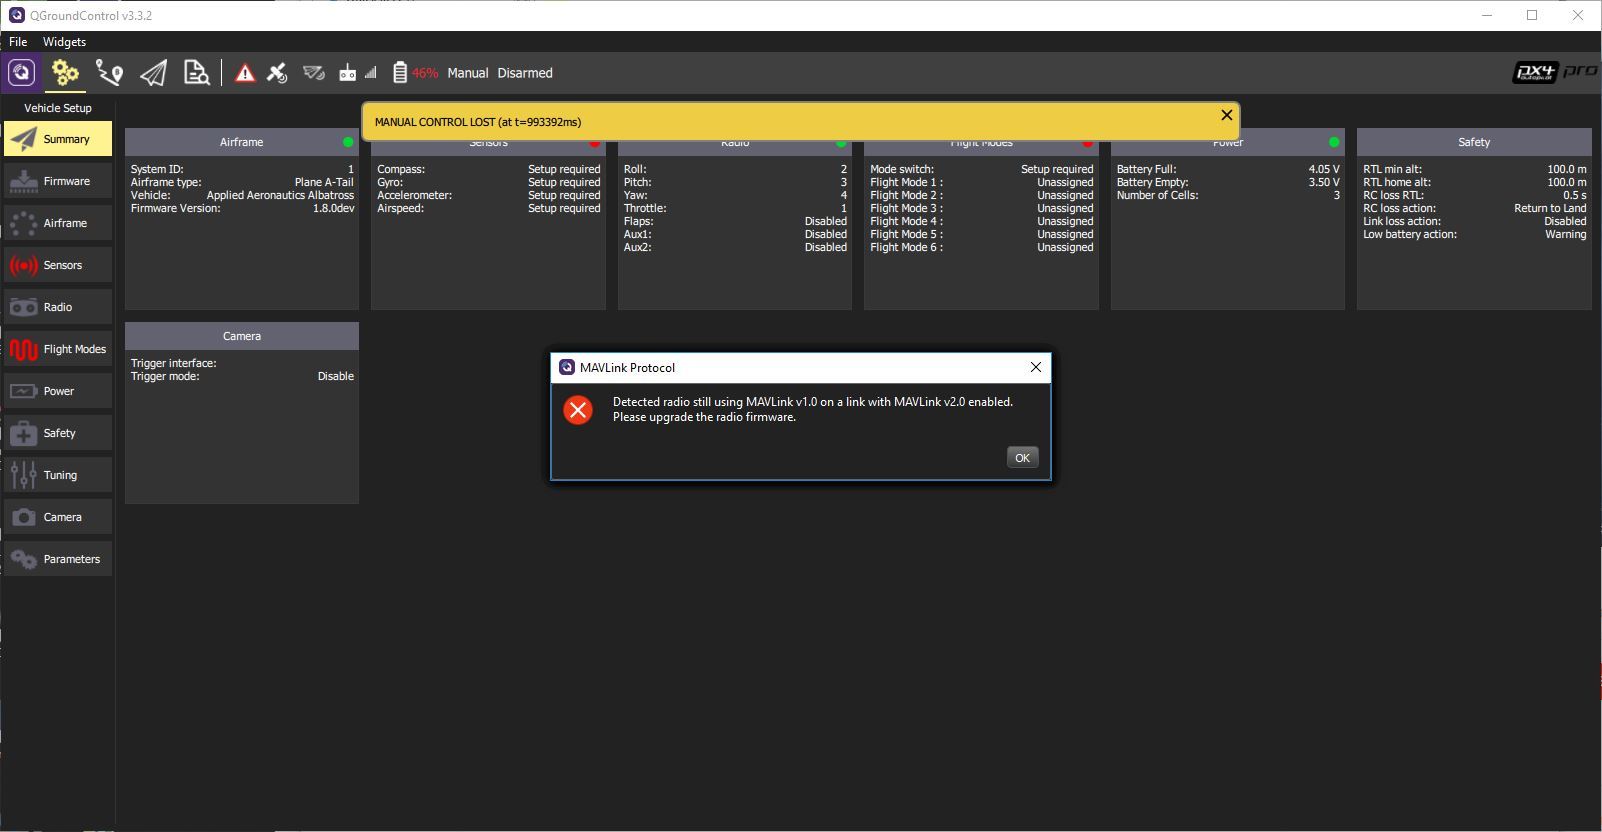The width and height of the screenshot is (1602, 832).
Task: Open the Analyze log document icon
Action: (x=196, y=73)
